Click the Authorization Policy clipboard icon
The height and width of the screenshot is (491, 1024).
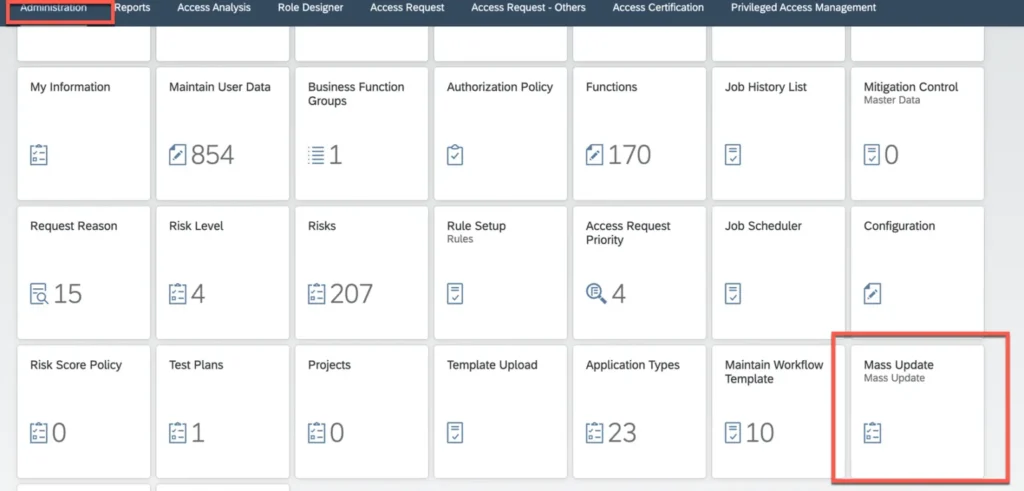(x=455, y=155)
